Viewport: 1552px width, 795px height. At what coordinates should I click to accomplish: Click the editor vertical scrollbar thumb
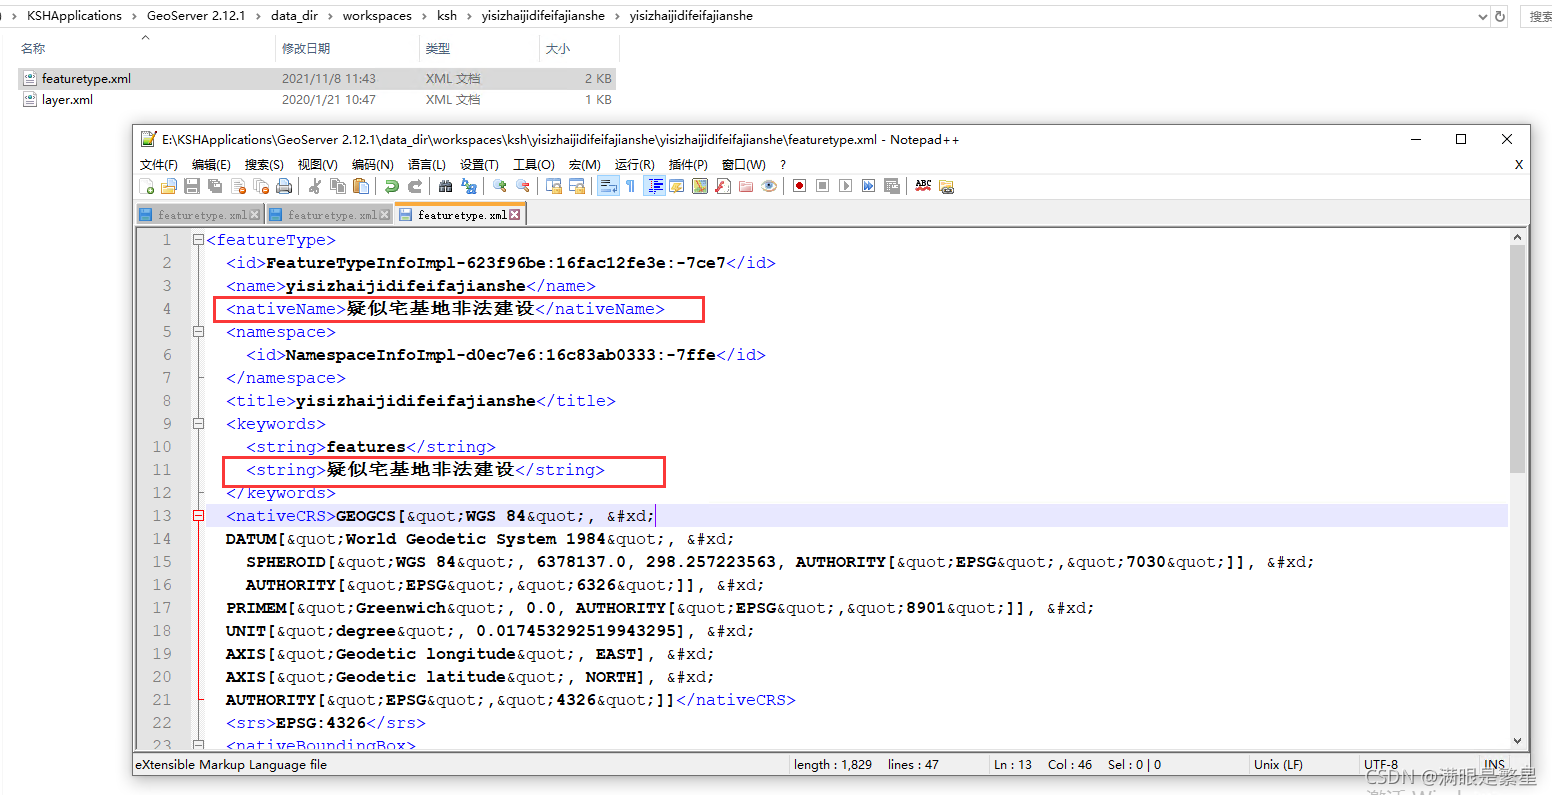click(1517, 360)
